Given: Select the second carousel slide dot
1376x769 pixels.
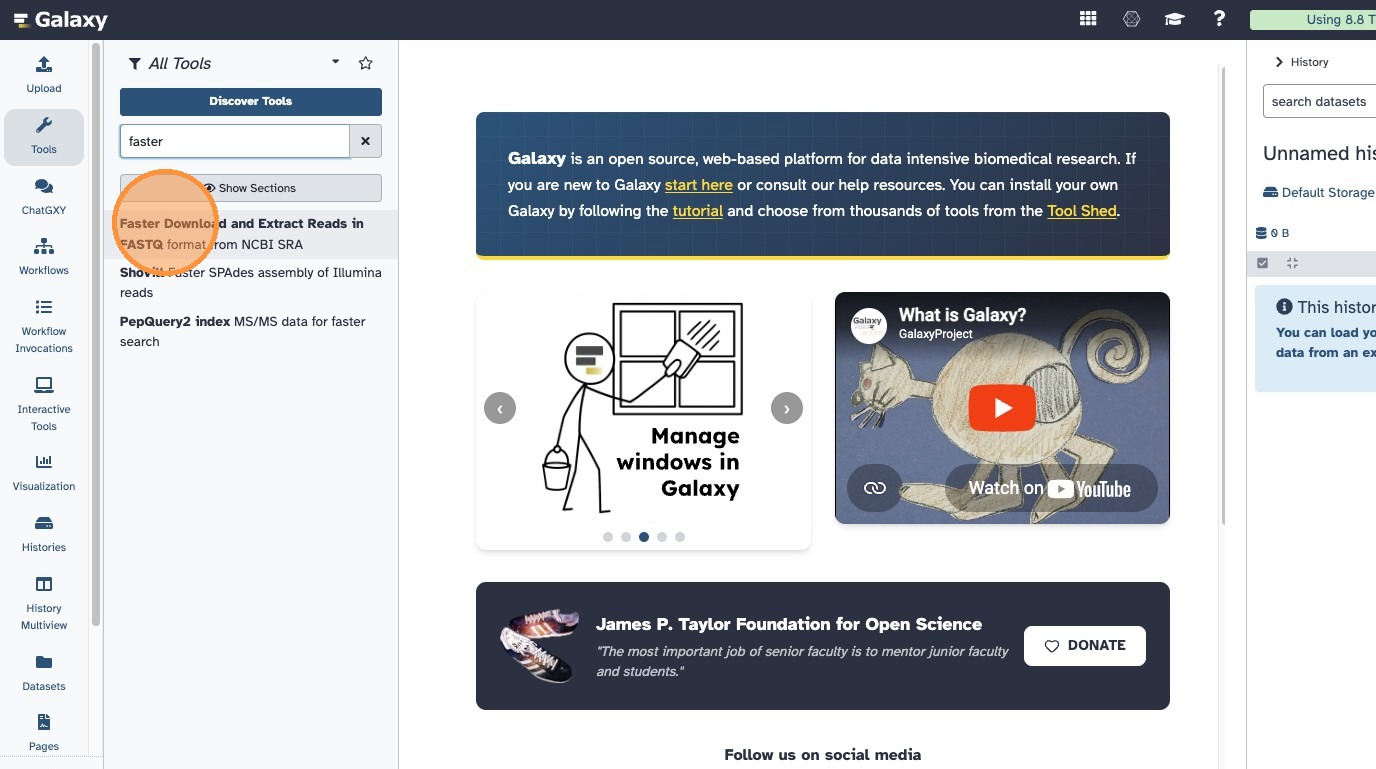Looking at the screenshot, I should pyautogui.click(x=626, y=537).
